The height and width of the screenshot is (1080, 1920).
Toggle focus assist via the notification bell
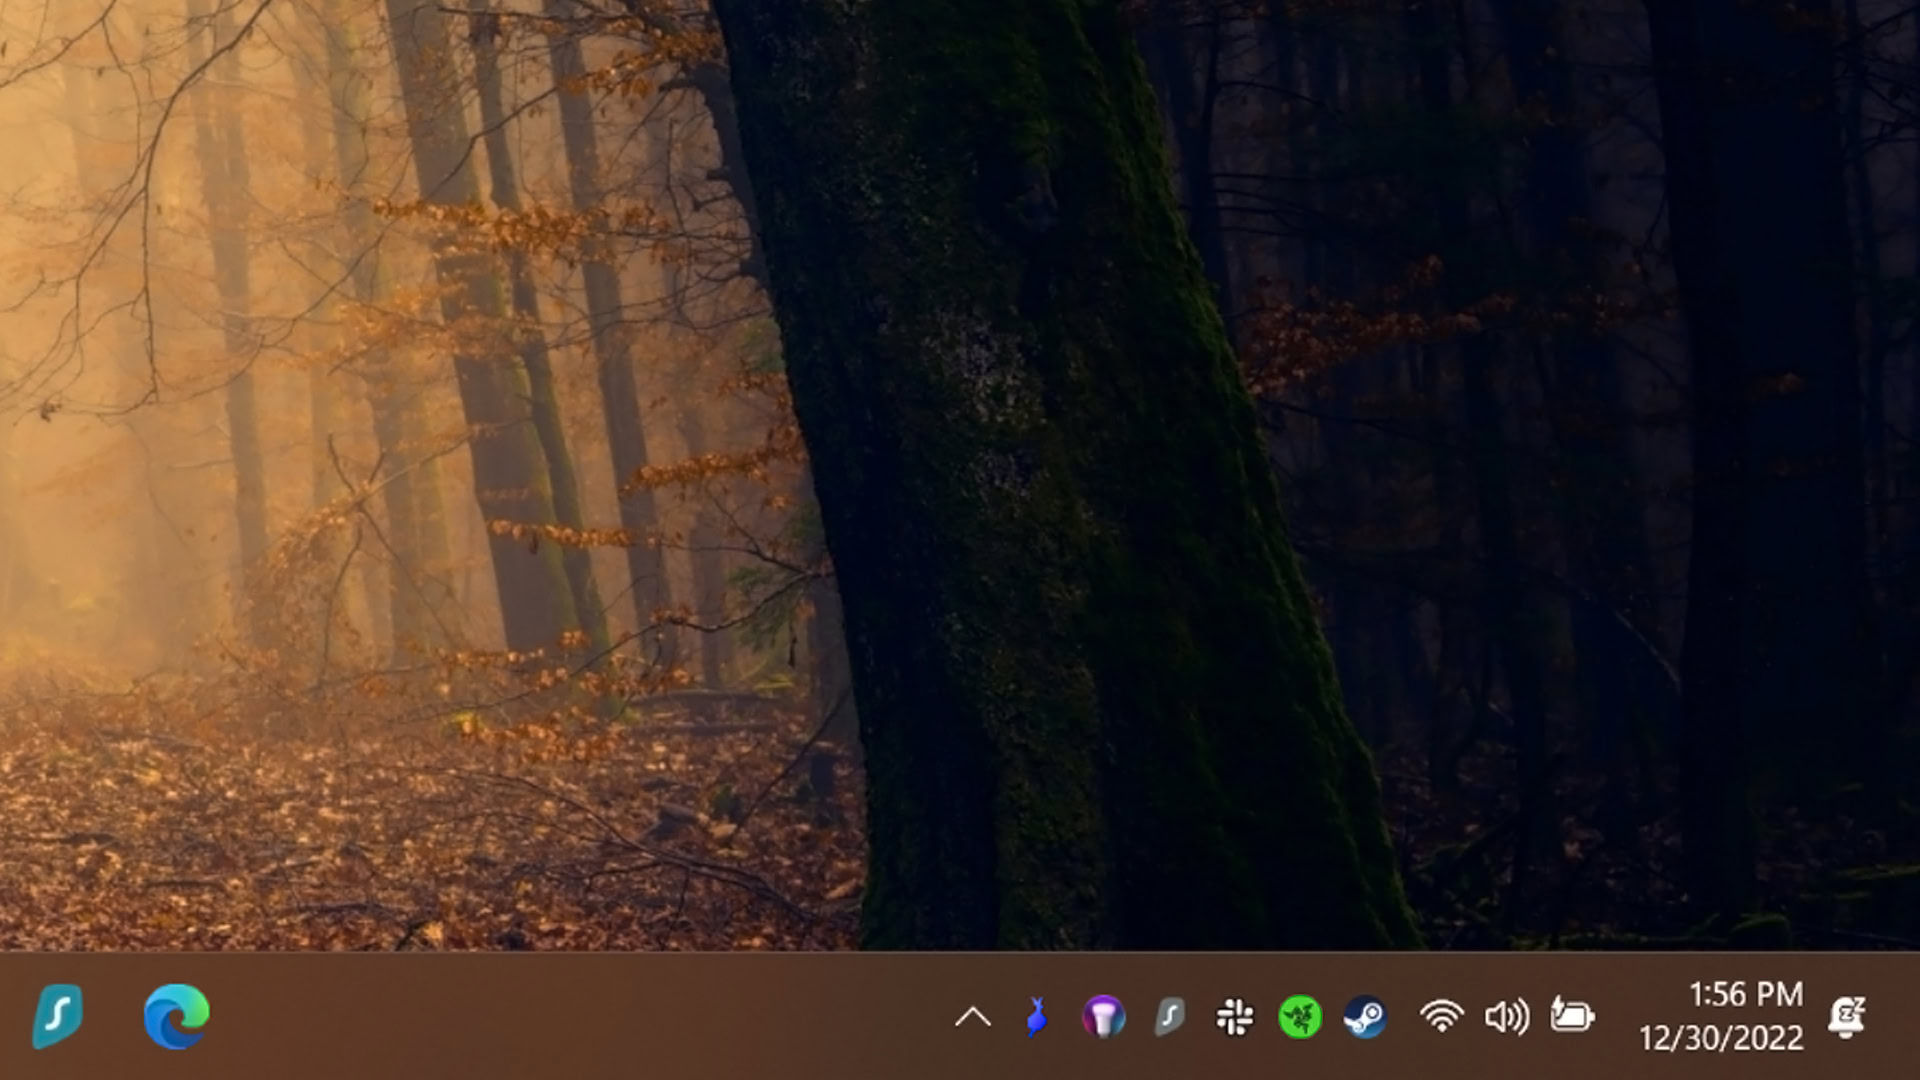[1846, 1017]
